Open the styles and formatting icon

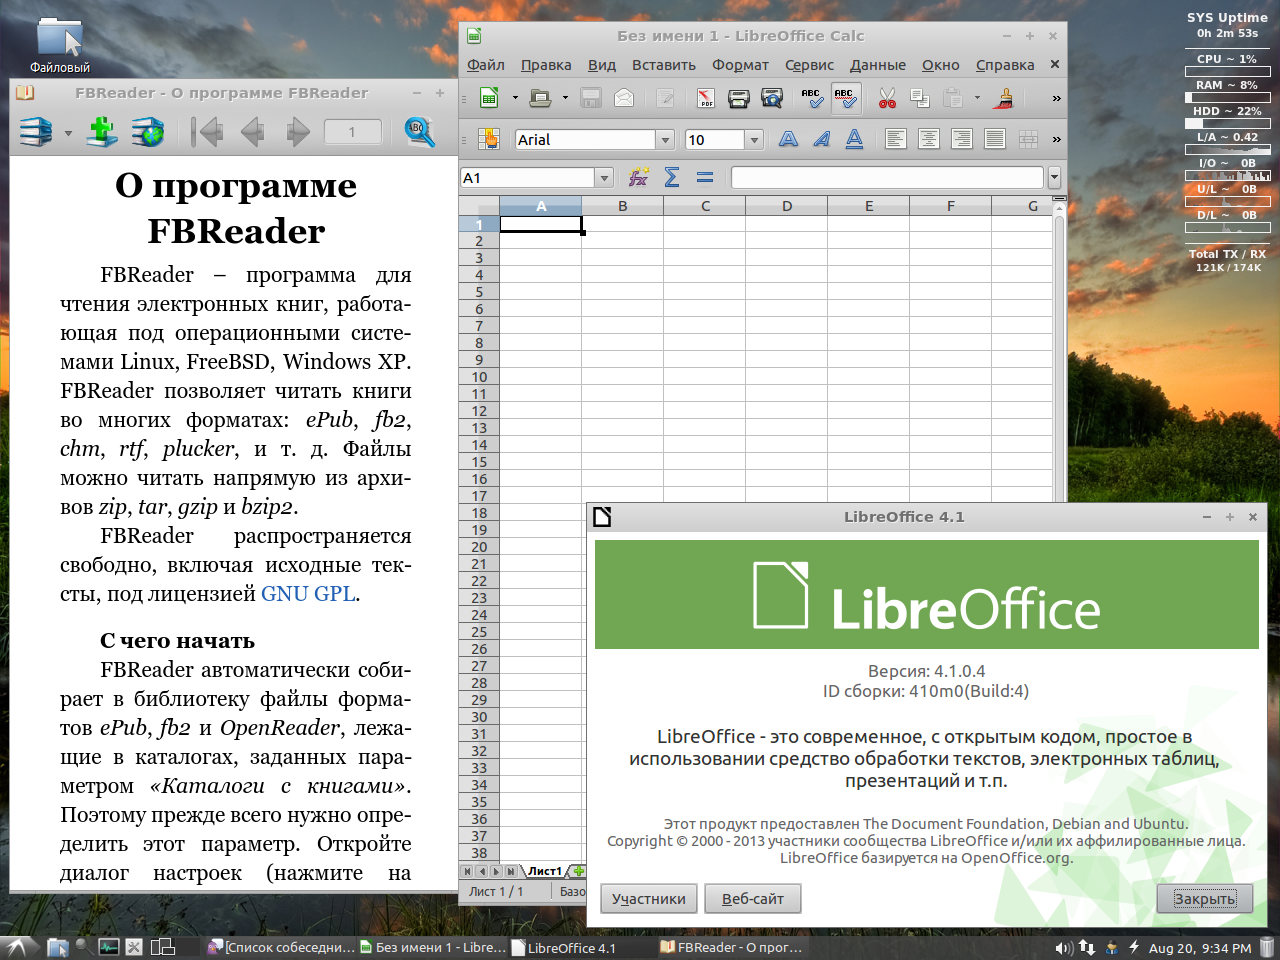coord(489,139)
